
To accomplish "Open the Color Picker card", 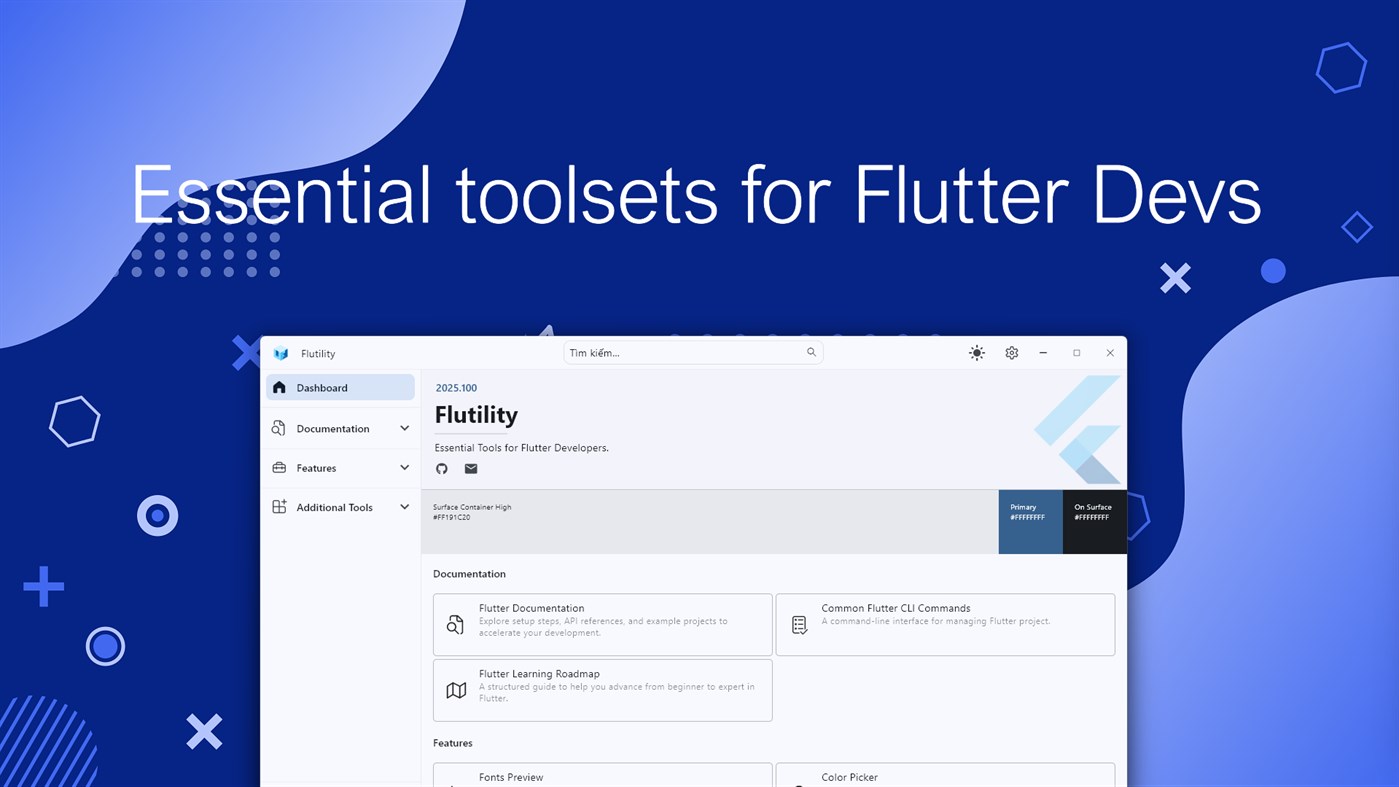I will point(945,775).
